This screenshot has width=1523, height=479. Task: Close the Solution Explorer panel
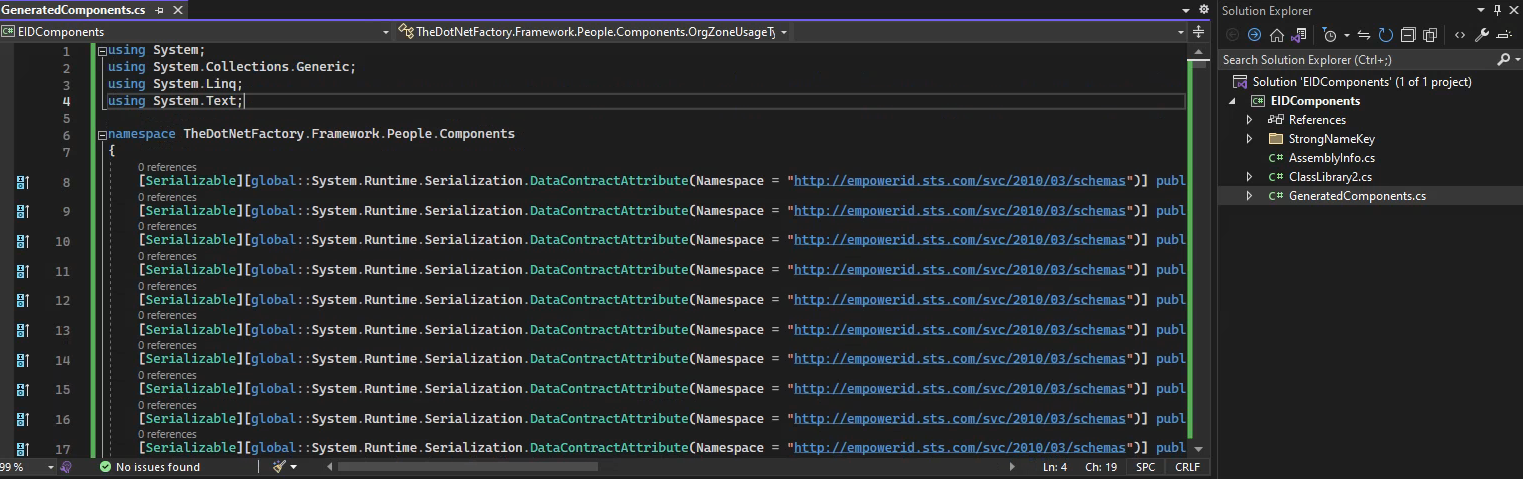[1512, 10]
